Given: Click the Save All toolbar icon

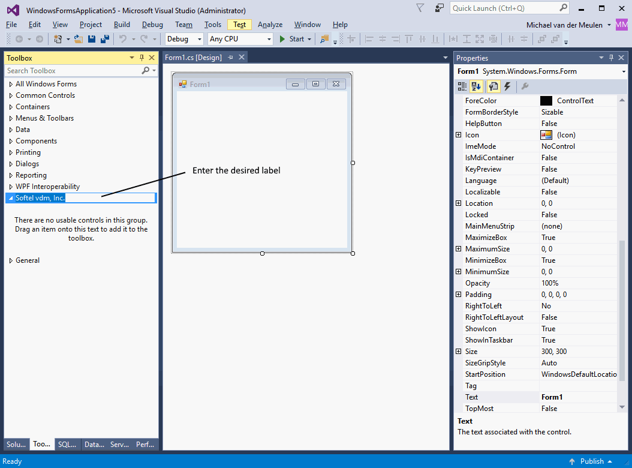Looking at the screenshot, I should pyautogui.click(x=105, y=39).
